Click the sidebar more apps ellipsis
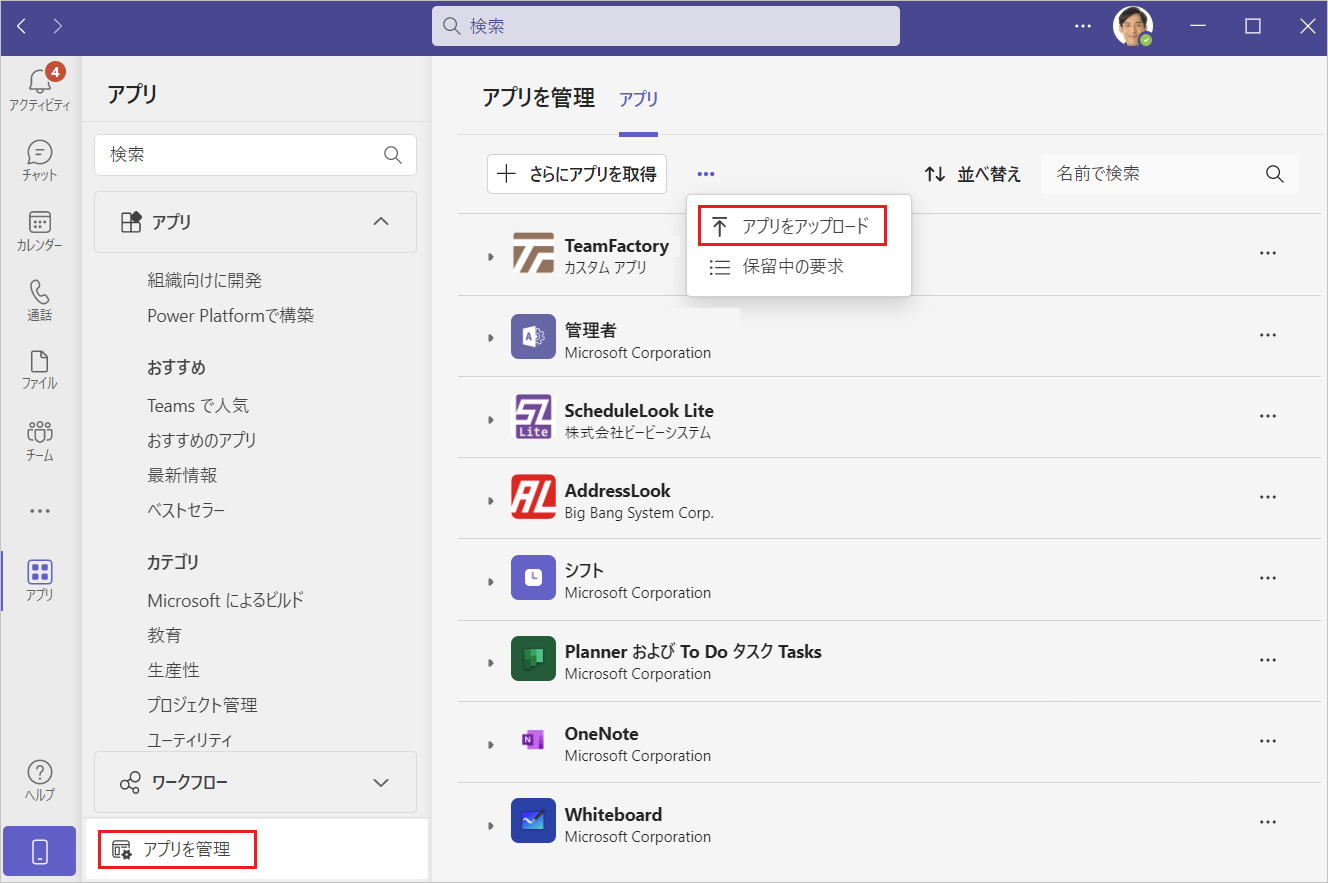This screenshot has height=883, width=1328. point(40,511)
